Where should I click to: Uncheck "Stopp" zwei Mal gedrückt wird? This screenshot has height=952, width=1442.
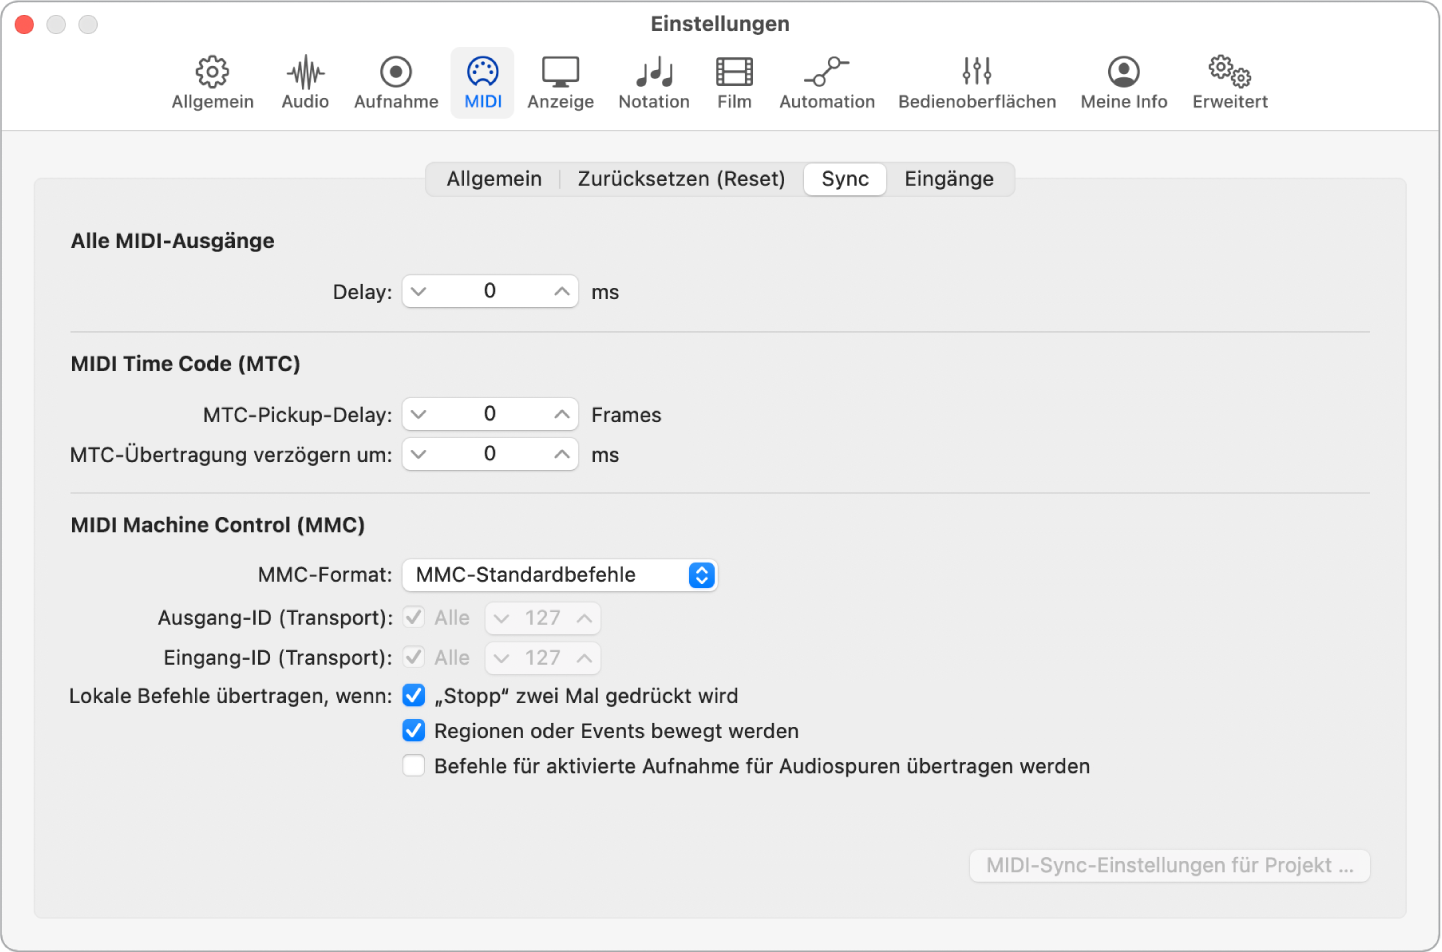pos(413,695)
